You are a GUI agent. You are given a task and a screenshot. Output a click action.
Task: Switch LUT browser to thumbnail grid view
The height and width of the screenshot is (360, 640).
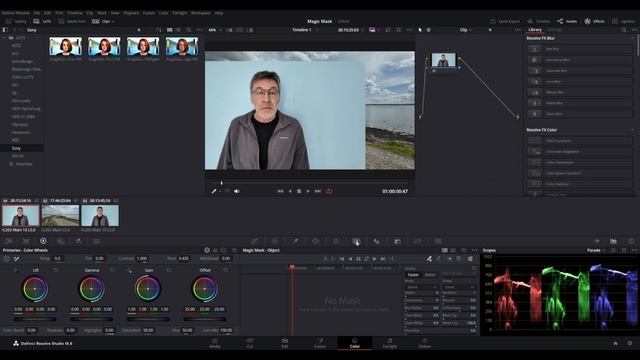click(169, 30)
